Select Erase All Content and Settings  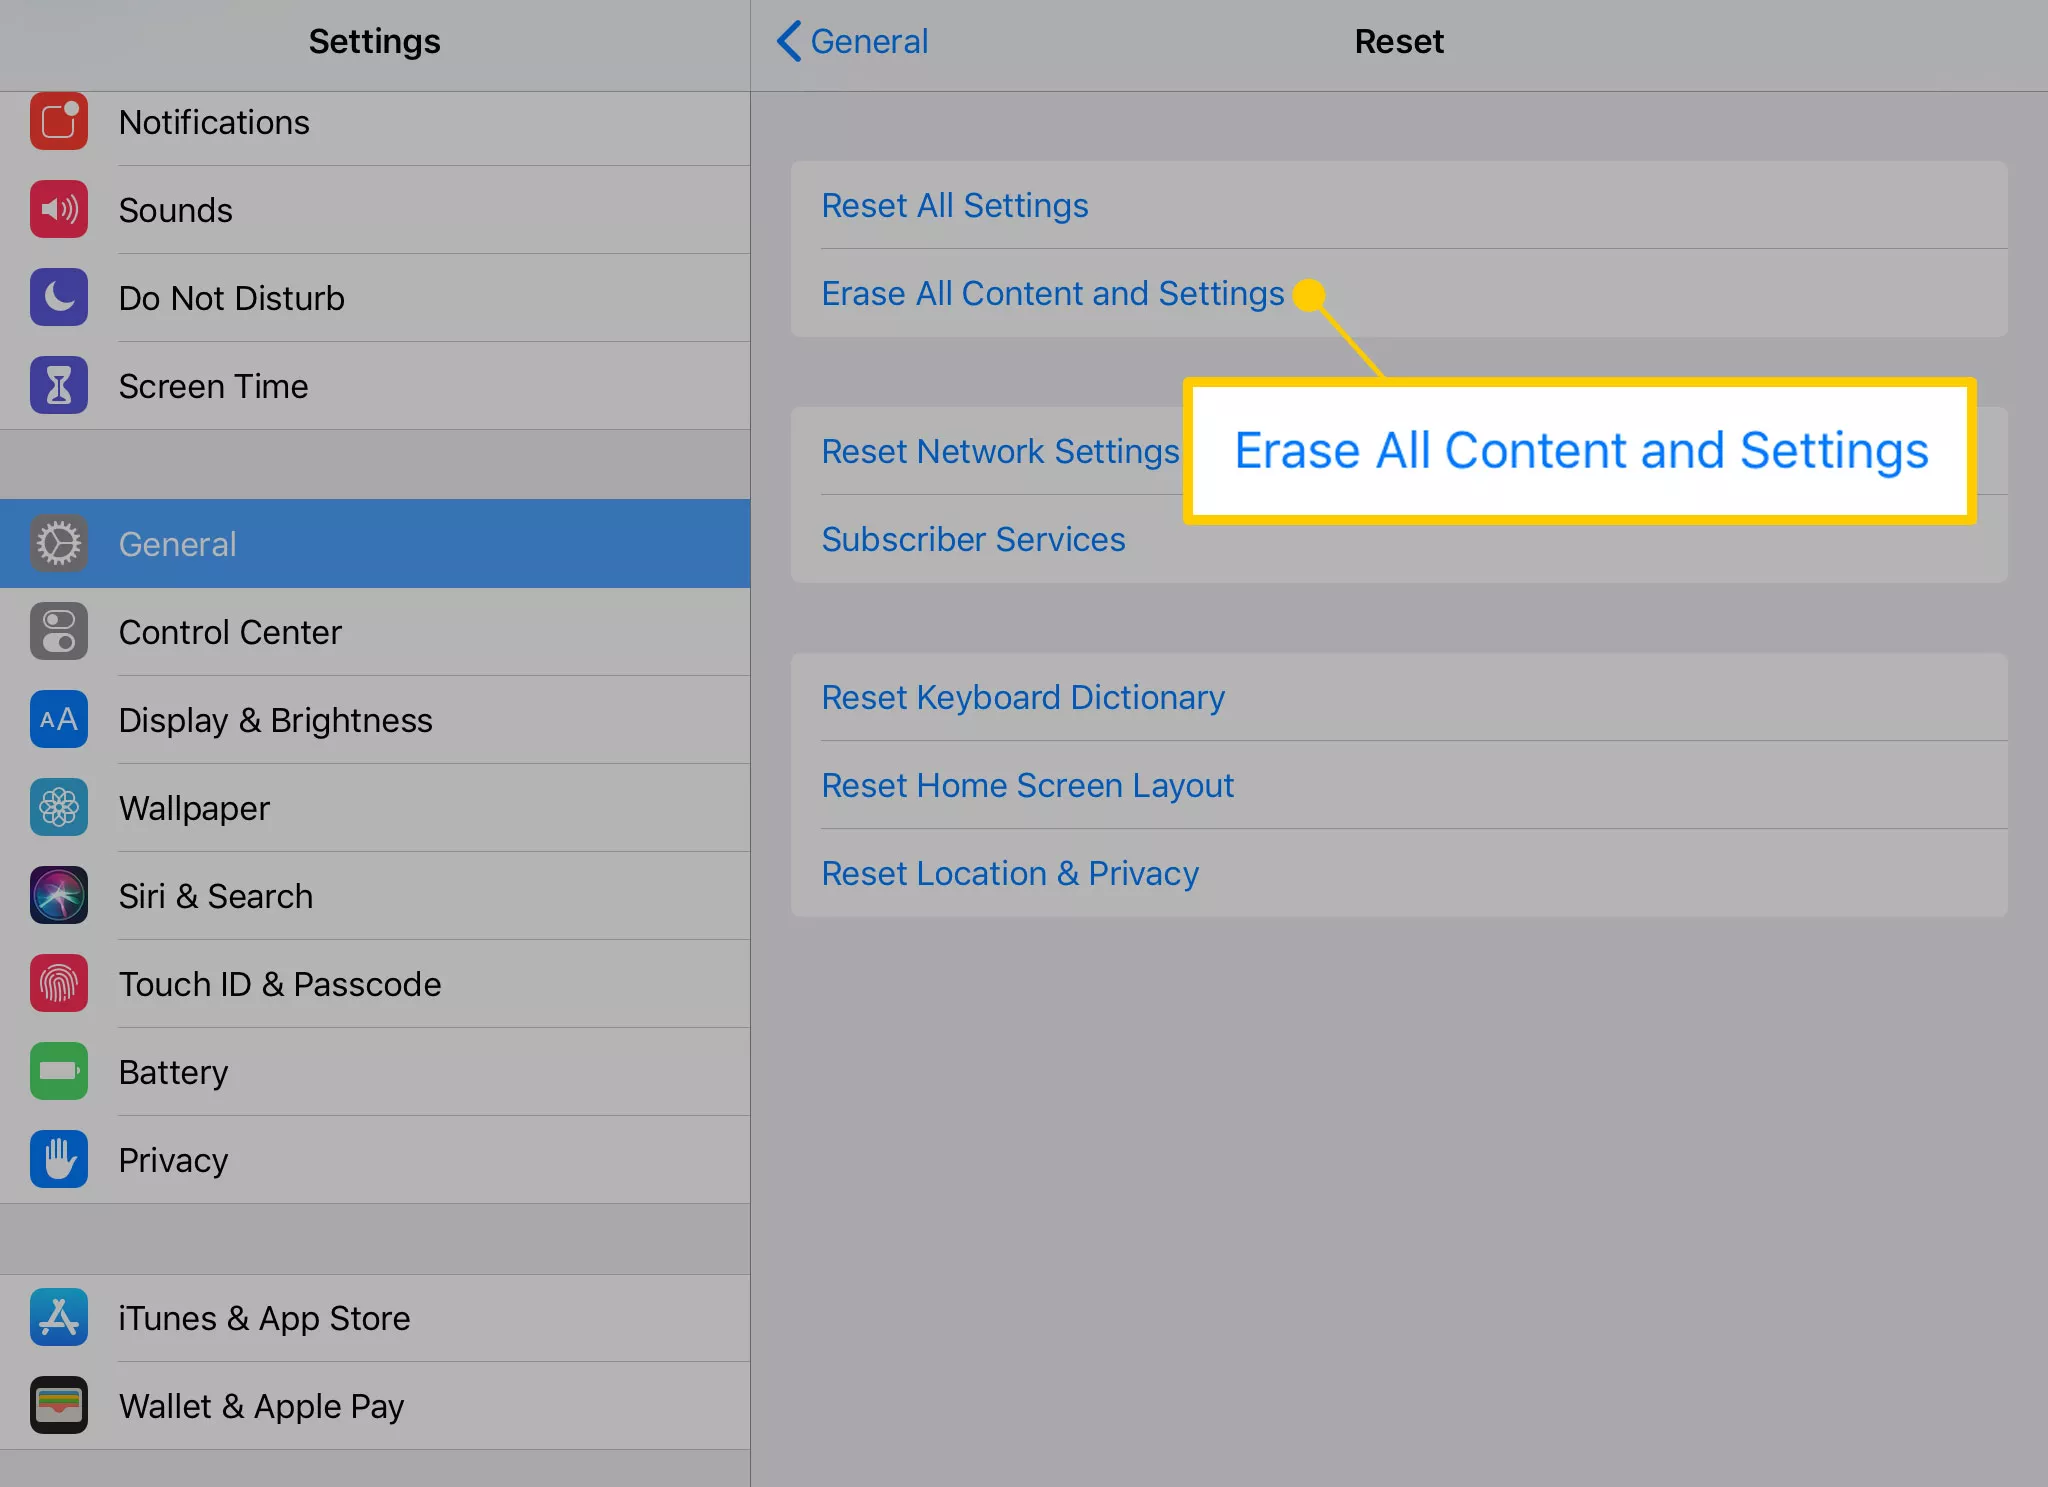[x=1053, y=291]
